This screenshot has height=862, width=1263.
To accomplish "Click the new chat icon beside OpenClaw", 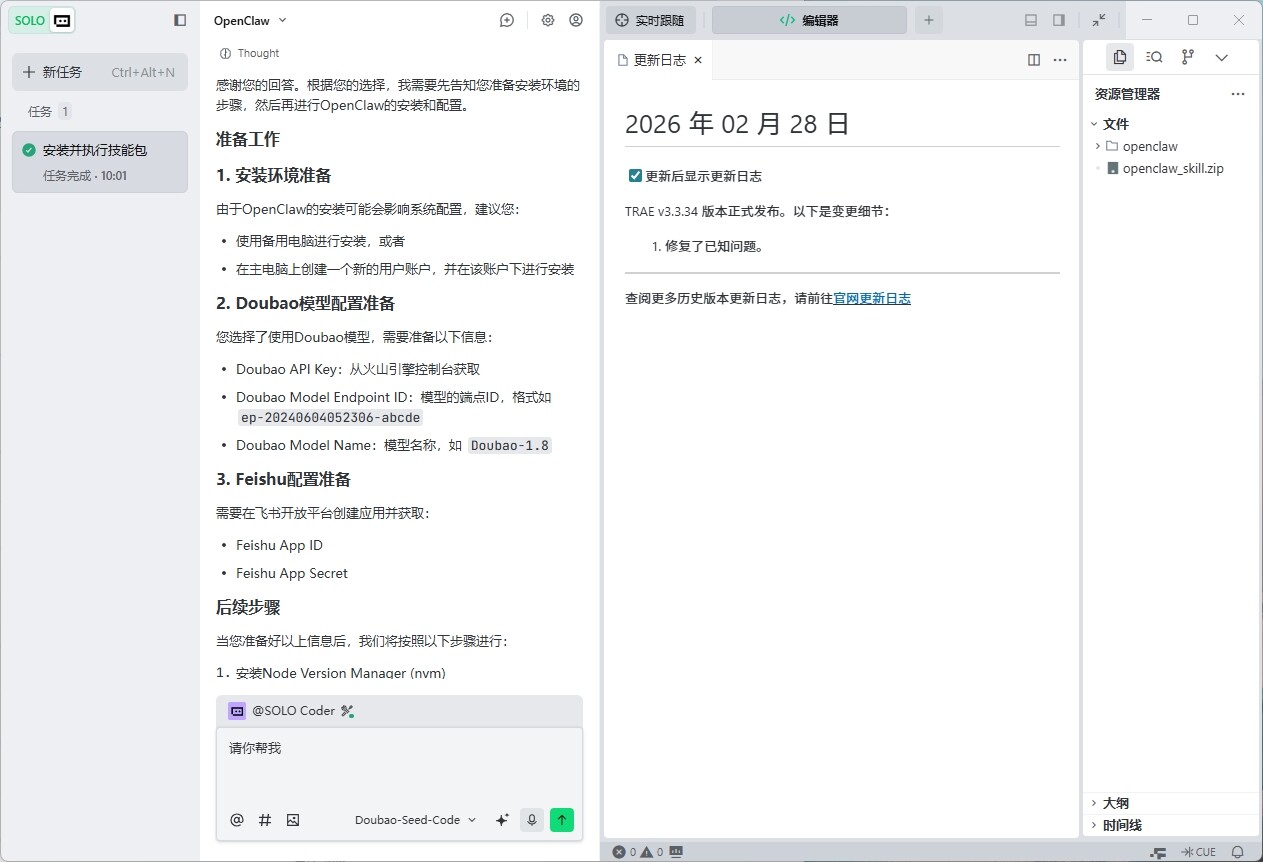I will coord(507,20).
